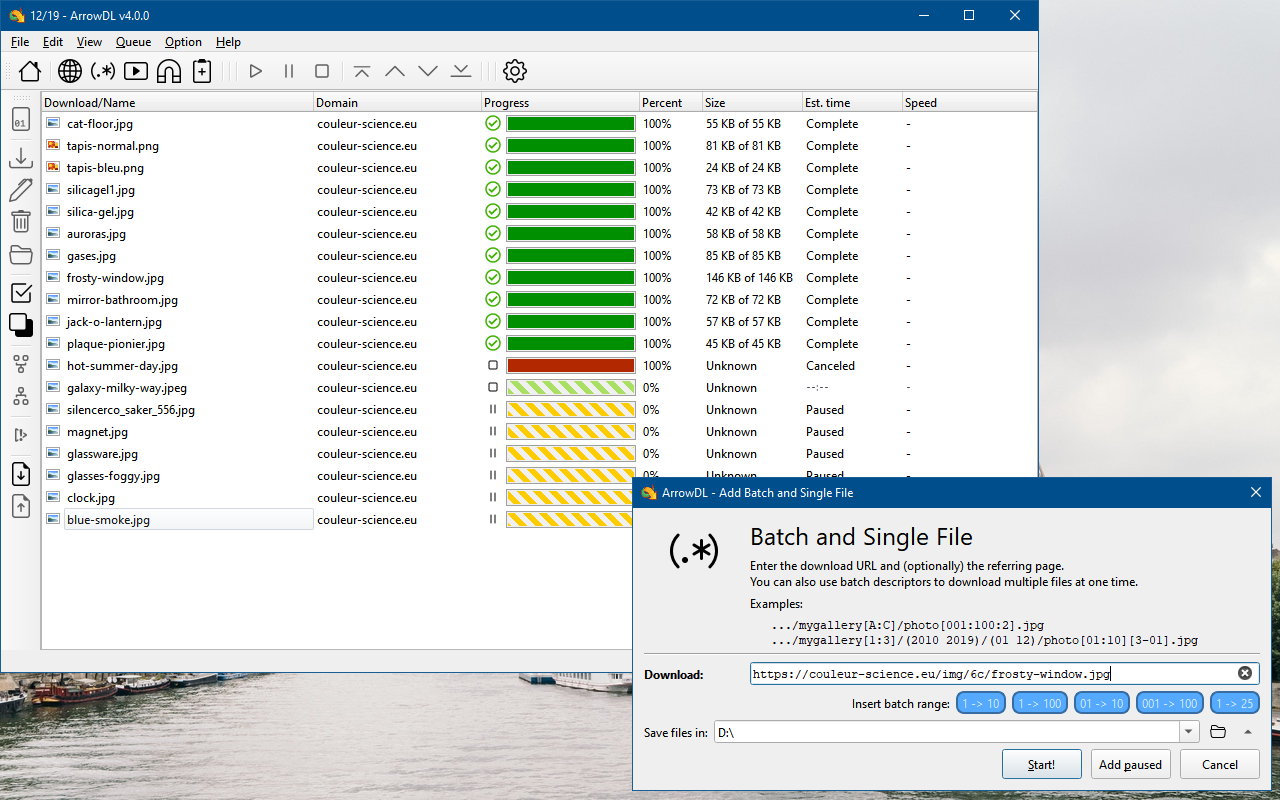
Task: Delete a download using the trash icon
Action: click(20, 221)
